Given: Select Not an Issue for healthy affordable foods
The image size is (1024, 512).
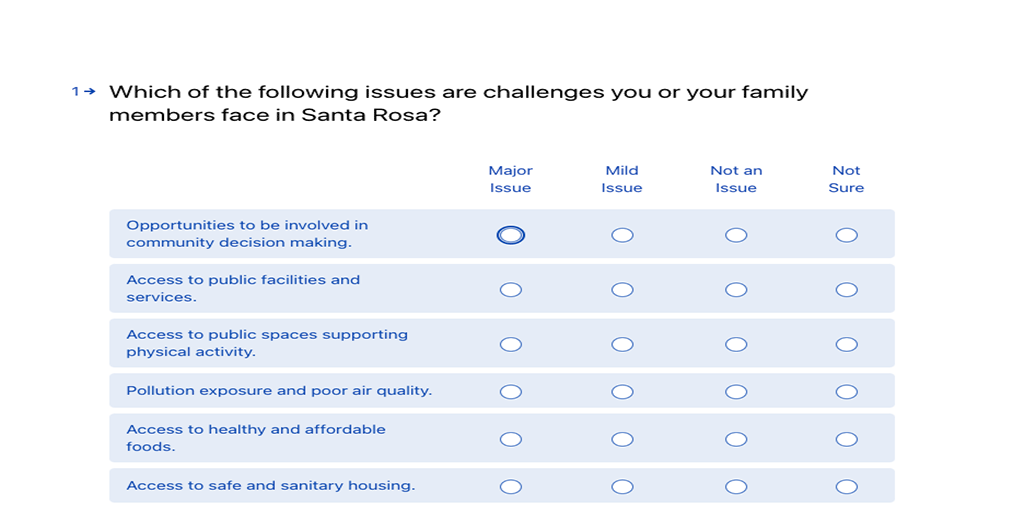Looking at the screenshot, I should pyautogui.click(x=736, y=439).
